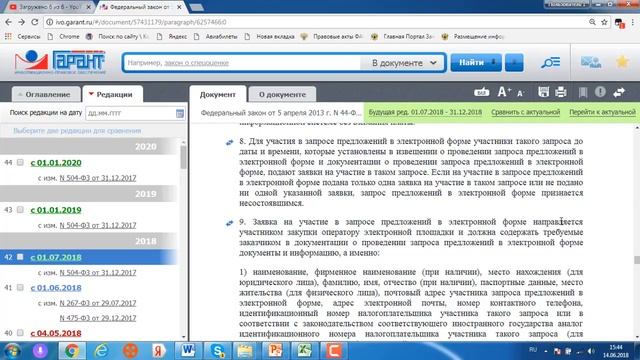
Task: Open 'N 475-ФЗ от 29.12.2017' link
Action: point(98,318)
